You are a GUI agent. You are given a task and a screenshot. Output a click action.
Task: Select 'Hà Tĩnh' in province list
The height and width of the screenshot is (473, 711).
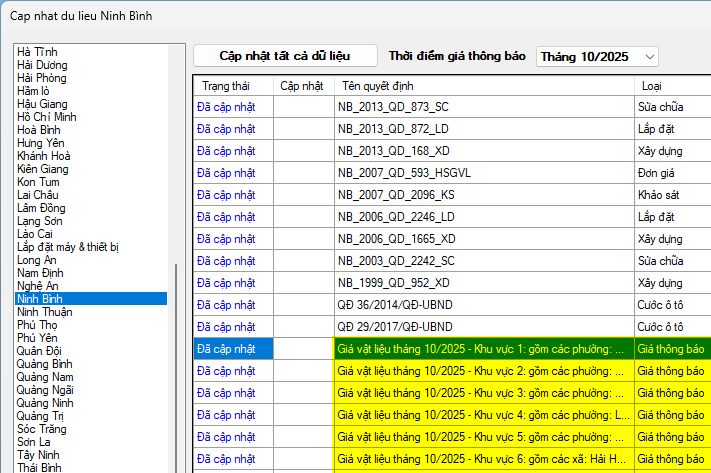point(38,52)
